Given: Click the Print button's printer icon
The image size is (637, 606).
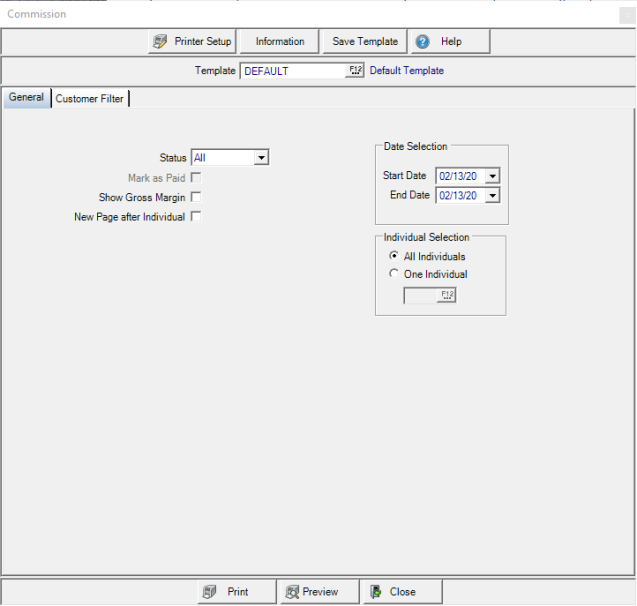Looking at the screenshot, I should [x=209, y=592].
